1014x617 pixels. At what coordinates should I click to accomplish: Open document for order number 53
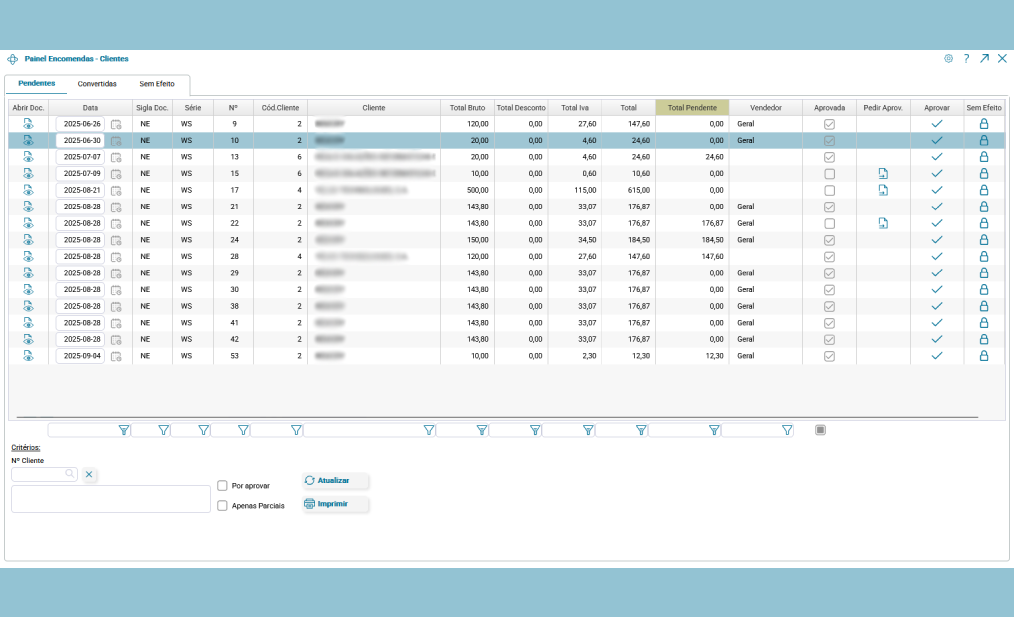pos(28,356)
